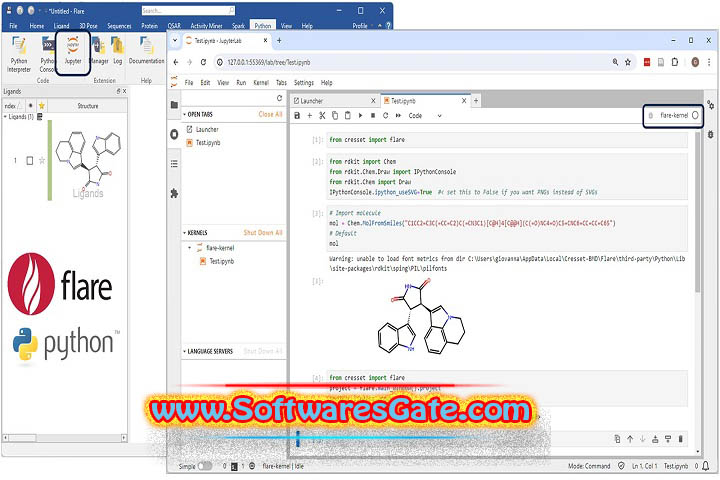The height and width of the screenshot is (480, 720).
Task: Open JupyterLab Kernel menu
Action: coord(261,83)
